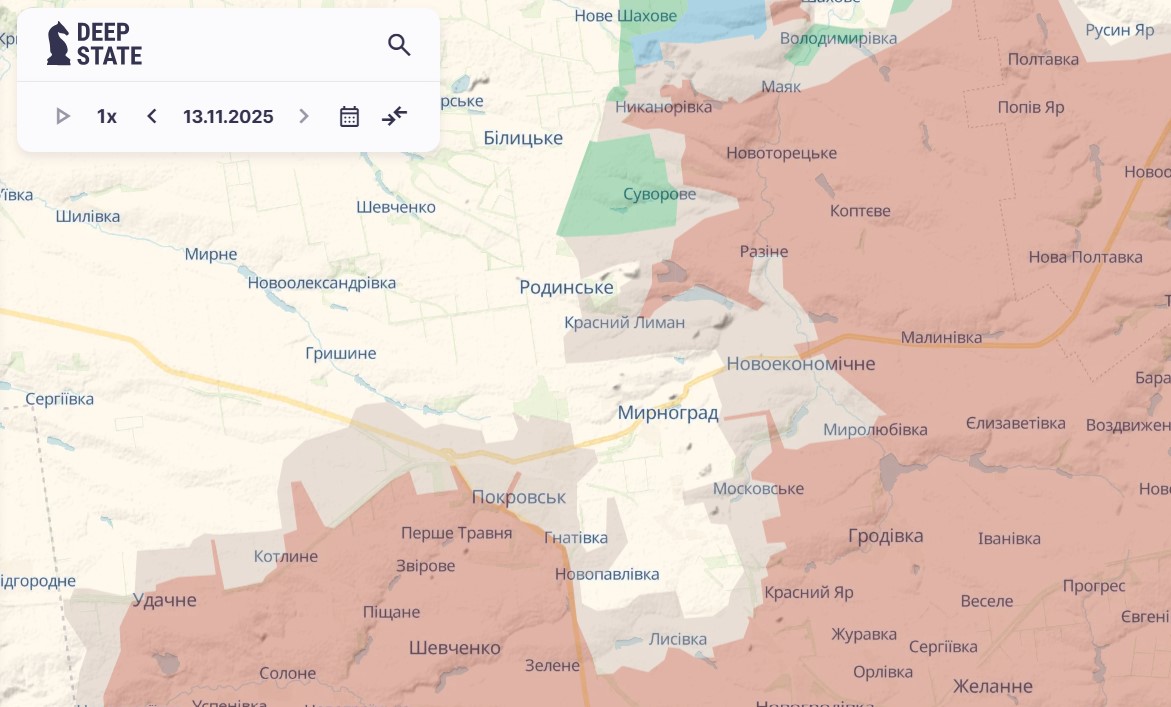Change the 1x playback speed
The height and width of the screenshot is (707, 1171).
(107, 116)
